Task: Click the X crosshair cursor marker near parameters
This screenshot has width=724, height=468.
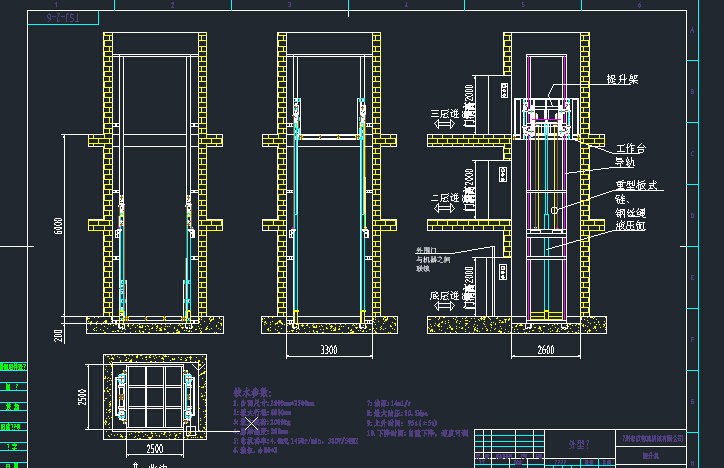Action: (252, 424)
